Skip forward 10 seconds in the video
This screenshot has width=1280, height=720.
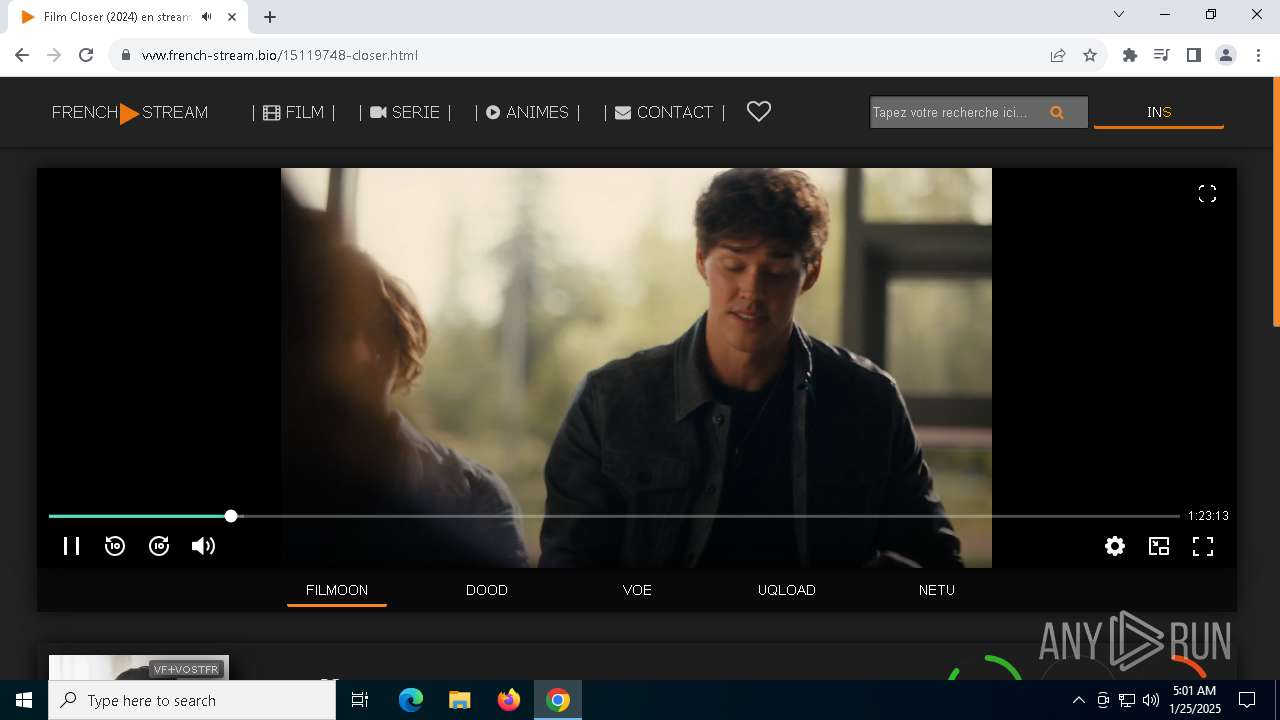point(159,546)
